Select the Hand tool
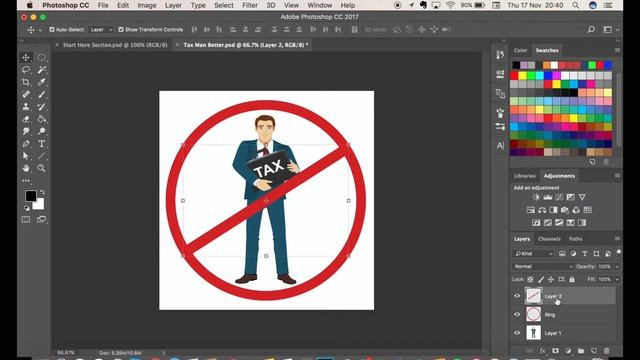 click(26, 168)
